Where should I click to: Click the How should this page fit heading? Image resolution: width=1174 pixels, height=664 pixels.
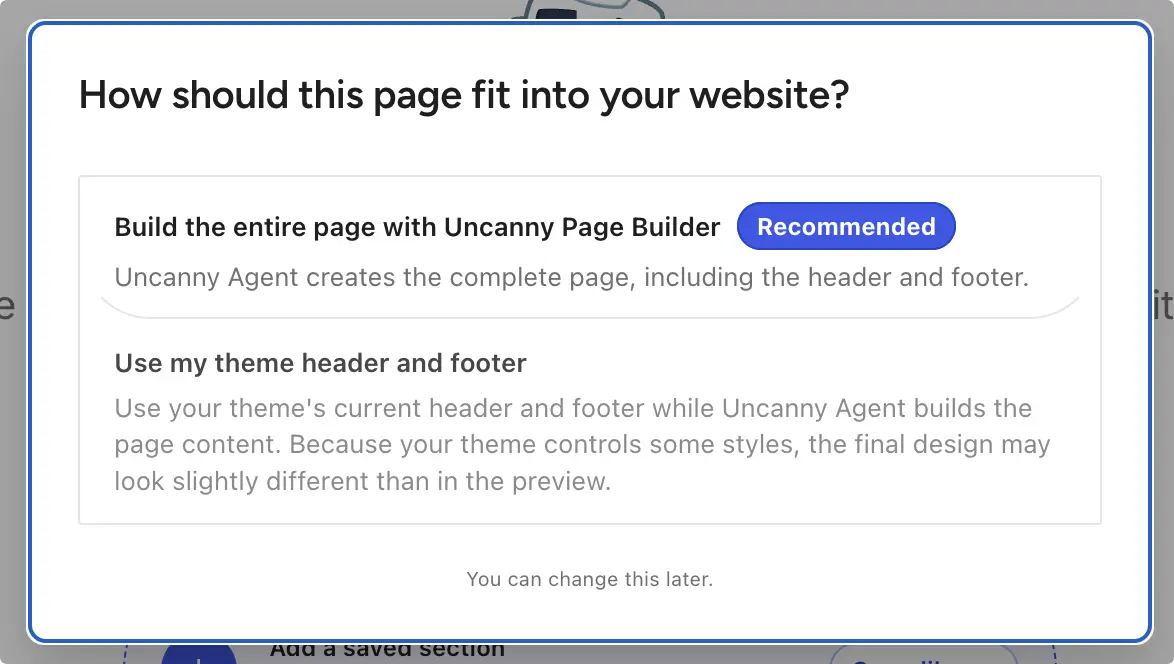click(464, 95)
